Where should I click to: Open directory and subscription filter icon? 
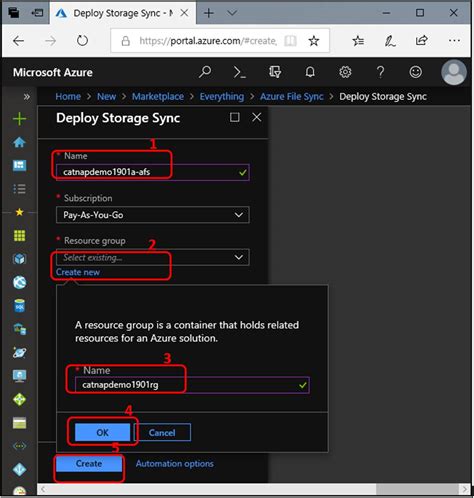275,72
